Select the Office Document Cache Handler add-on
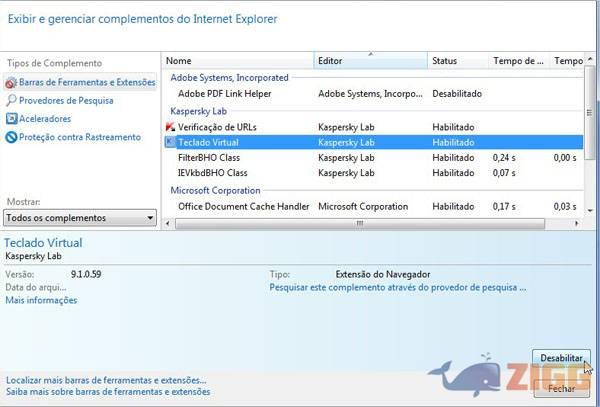This screenshot has width=600, height=407. [243, 207]
